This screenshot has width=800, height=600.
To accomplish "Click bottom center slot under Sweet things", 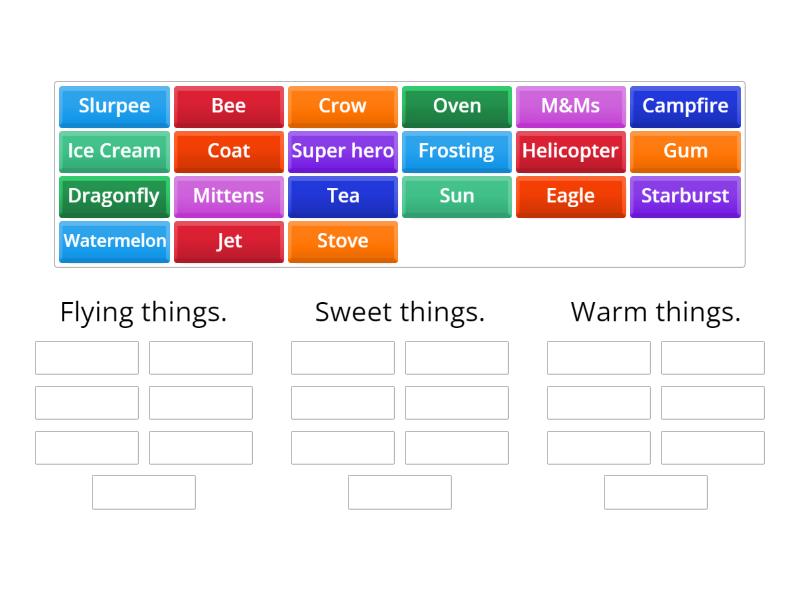I will tap(400, 492).
